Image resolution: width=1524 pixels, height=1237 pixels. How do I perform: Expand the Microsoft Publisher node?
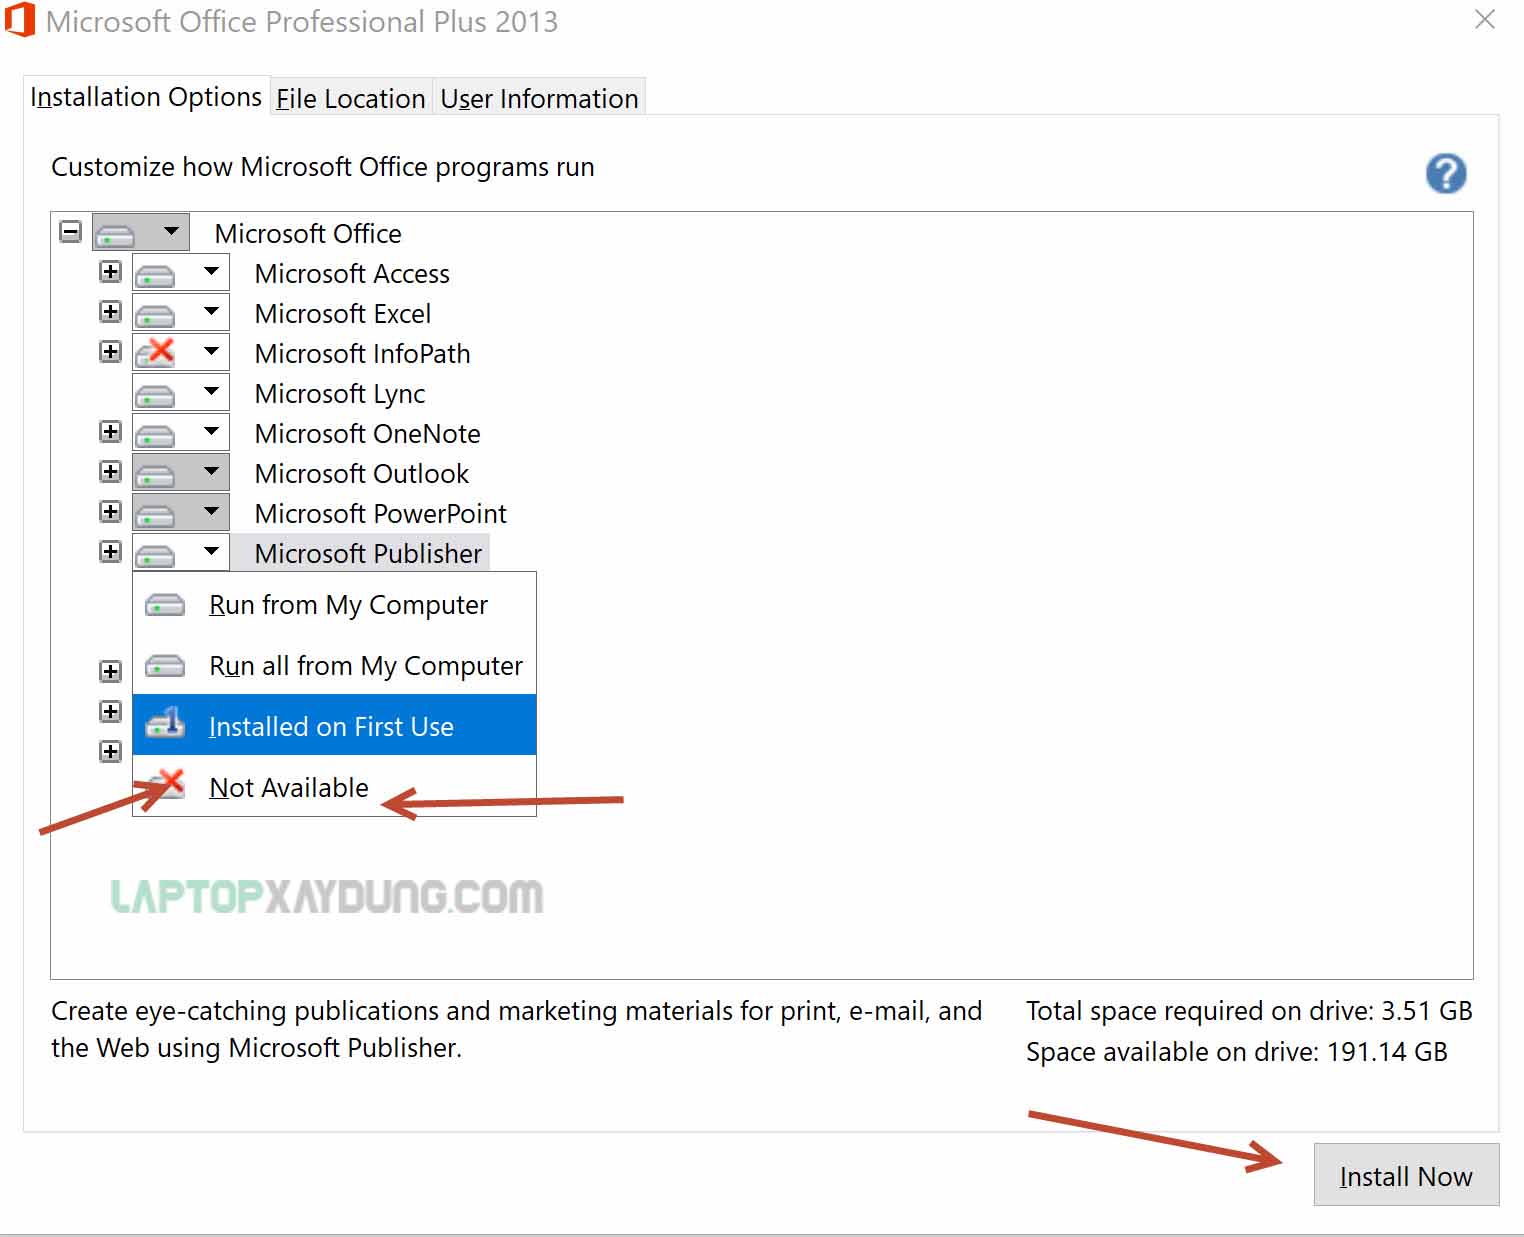[110, 552]
